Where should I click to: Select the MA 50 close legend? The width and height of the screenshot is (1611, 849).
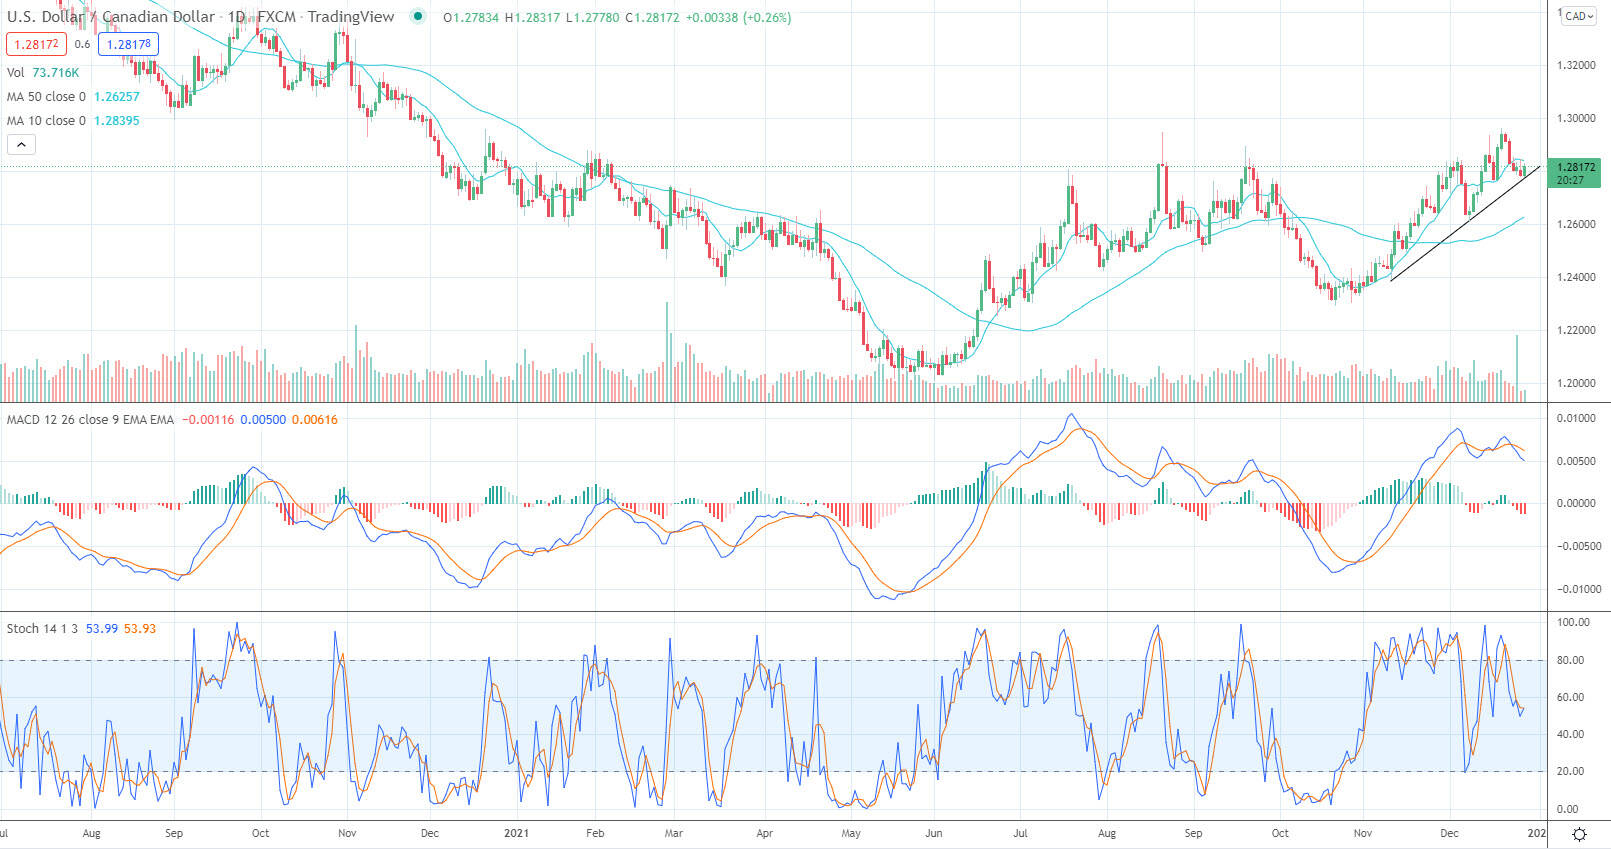click(x=46, y=97)
